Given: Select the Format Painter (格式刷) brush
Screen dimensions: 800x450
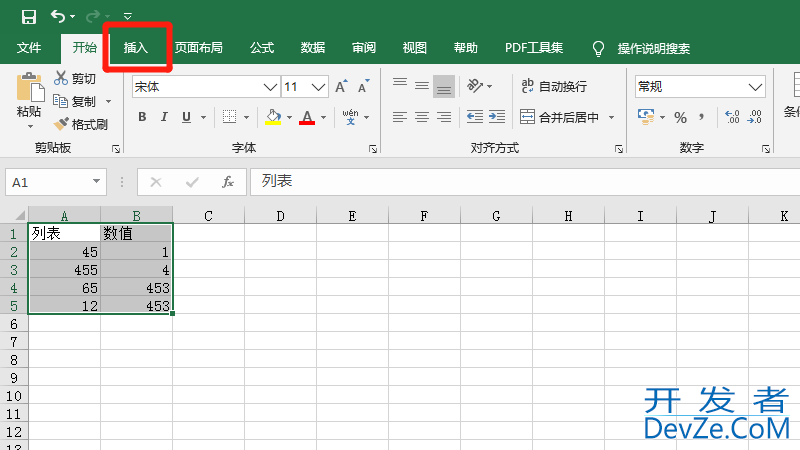Looking at the screenshot, I should [x=81, y=124].
